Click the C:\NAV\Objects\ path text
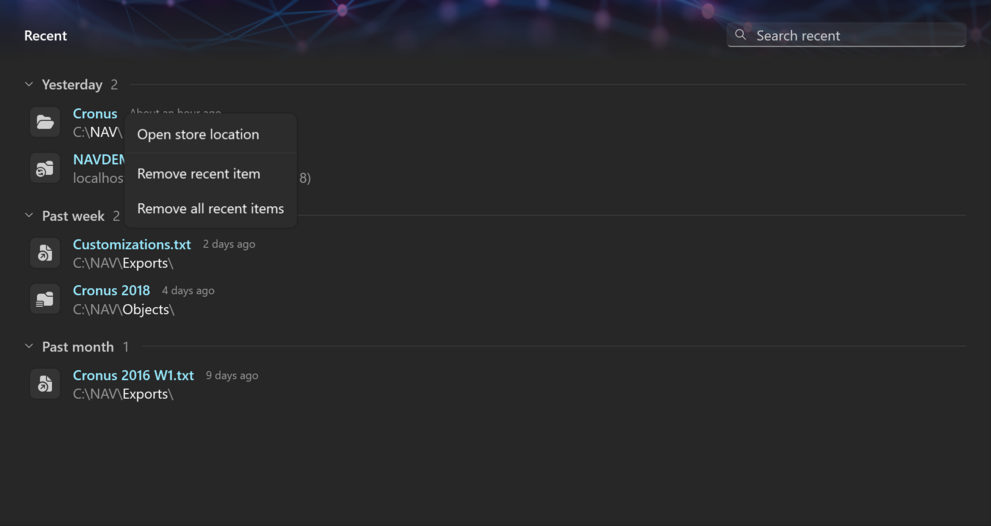Image resolution: width=991 pixels, height=526 pixels. click(123, 310)
